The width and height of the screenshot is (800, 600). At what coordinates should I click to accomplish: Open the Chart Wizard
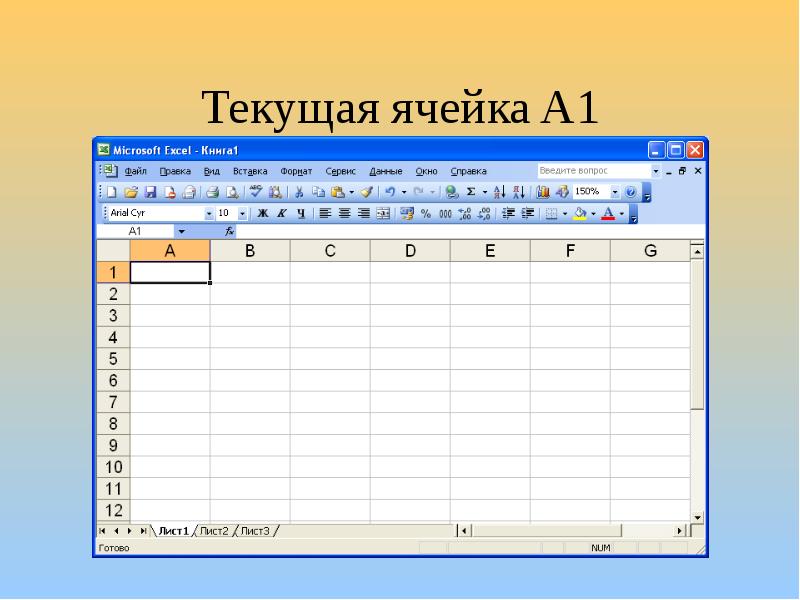(542, 190)
